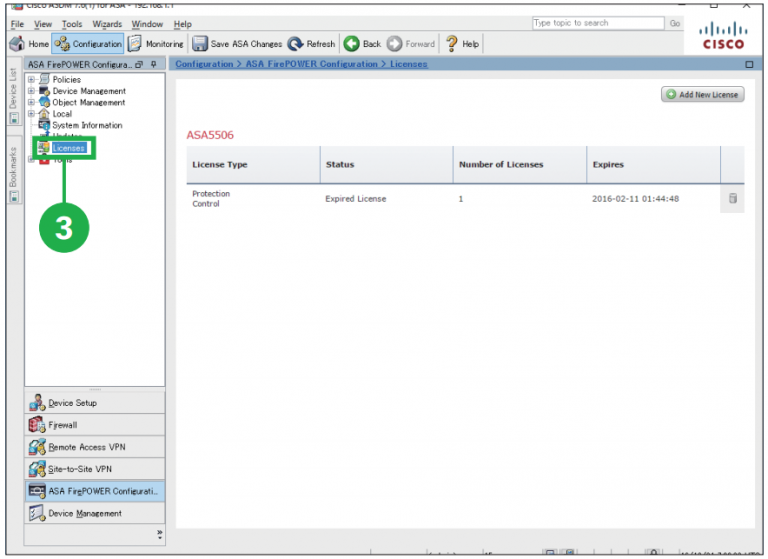
Task: Open bottom Device Management section button
Action: pos(95,513)
